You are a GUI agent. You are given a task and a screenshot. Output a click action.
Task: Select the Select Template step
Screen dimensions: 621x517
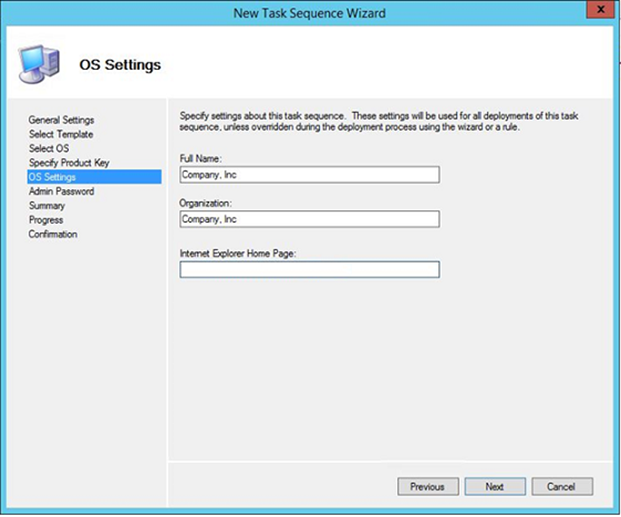[x=61, y=134]
